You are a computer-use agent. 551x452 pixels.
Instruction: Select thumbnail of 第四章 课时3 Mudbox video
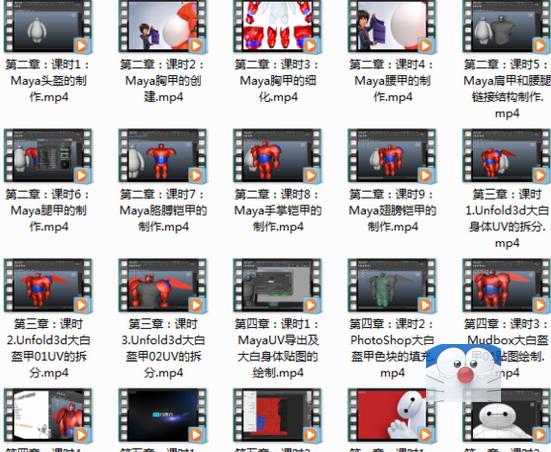tap(506, 285)
